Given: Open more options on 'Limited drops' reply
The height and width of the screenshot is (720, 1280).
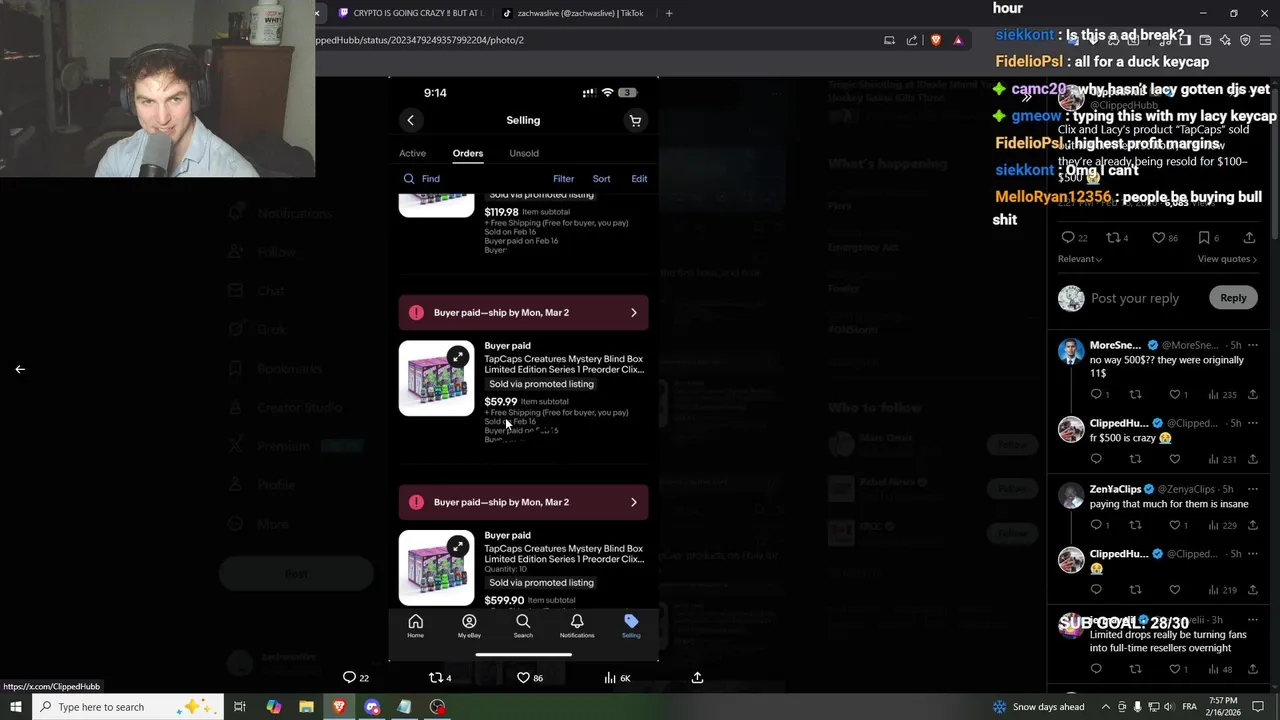Looking at the screenshot, I should (x=1252, y=620).
